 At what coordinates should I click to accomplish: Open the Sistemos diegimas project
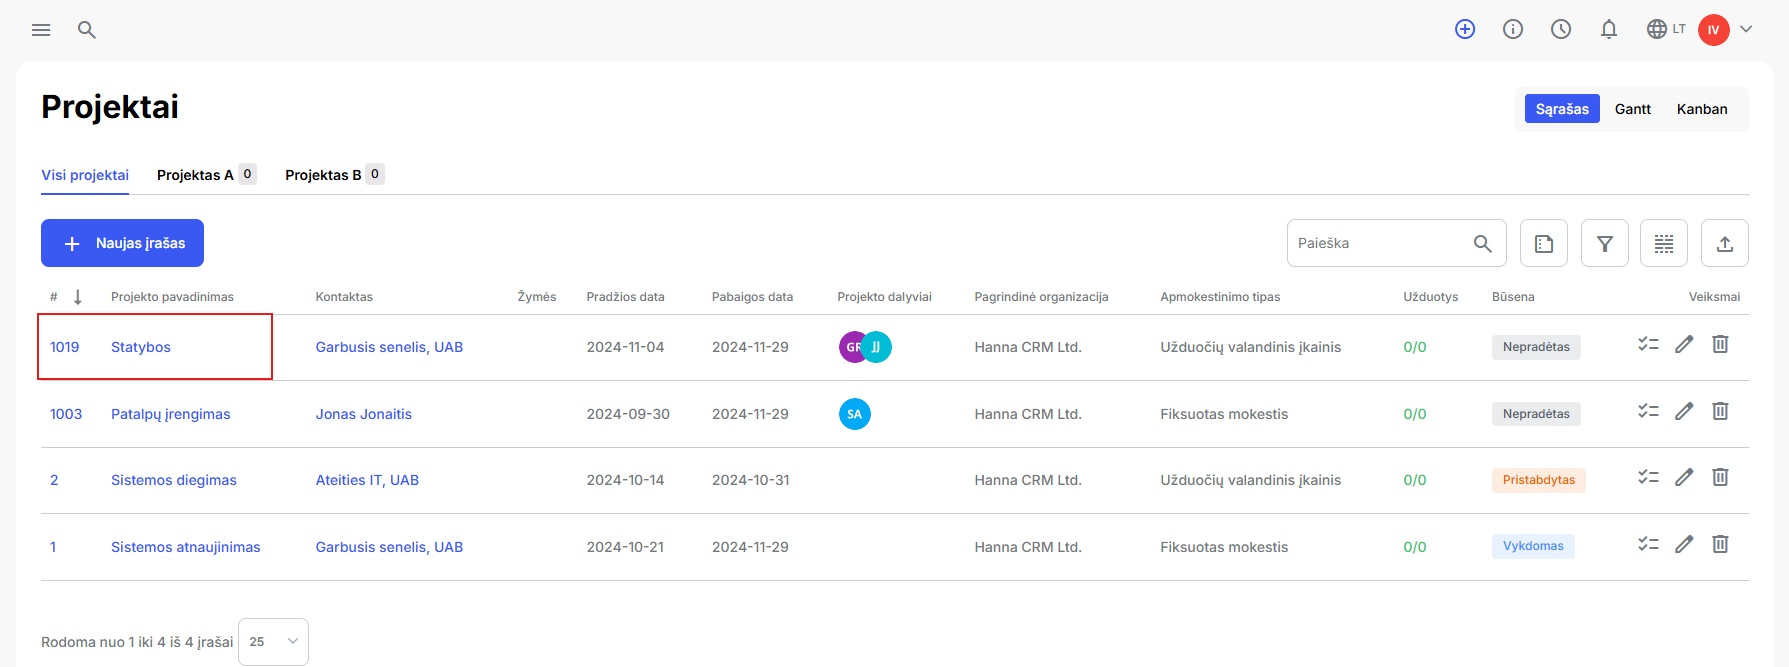coord(174,480)
